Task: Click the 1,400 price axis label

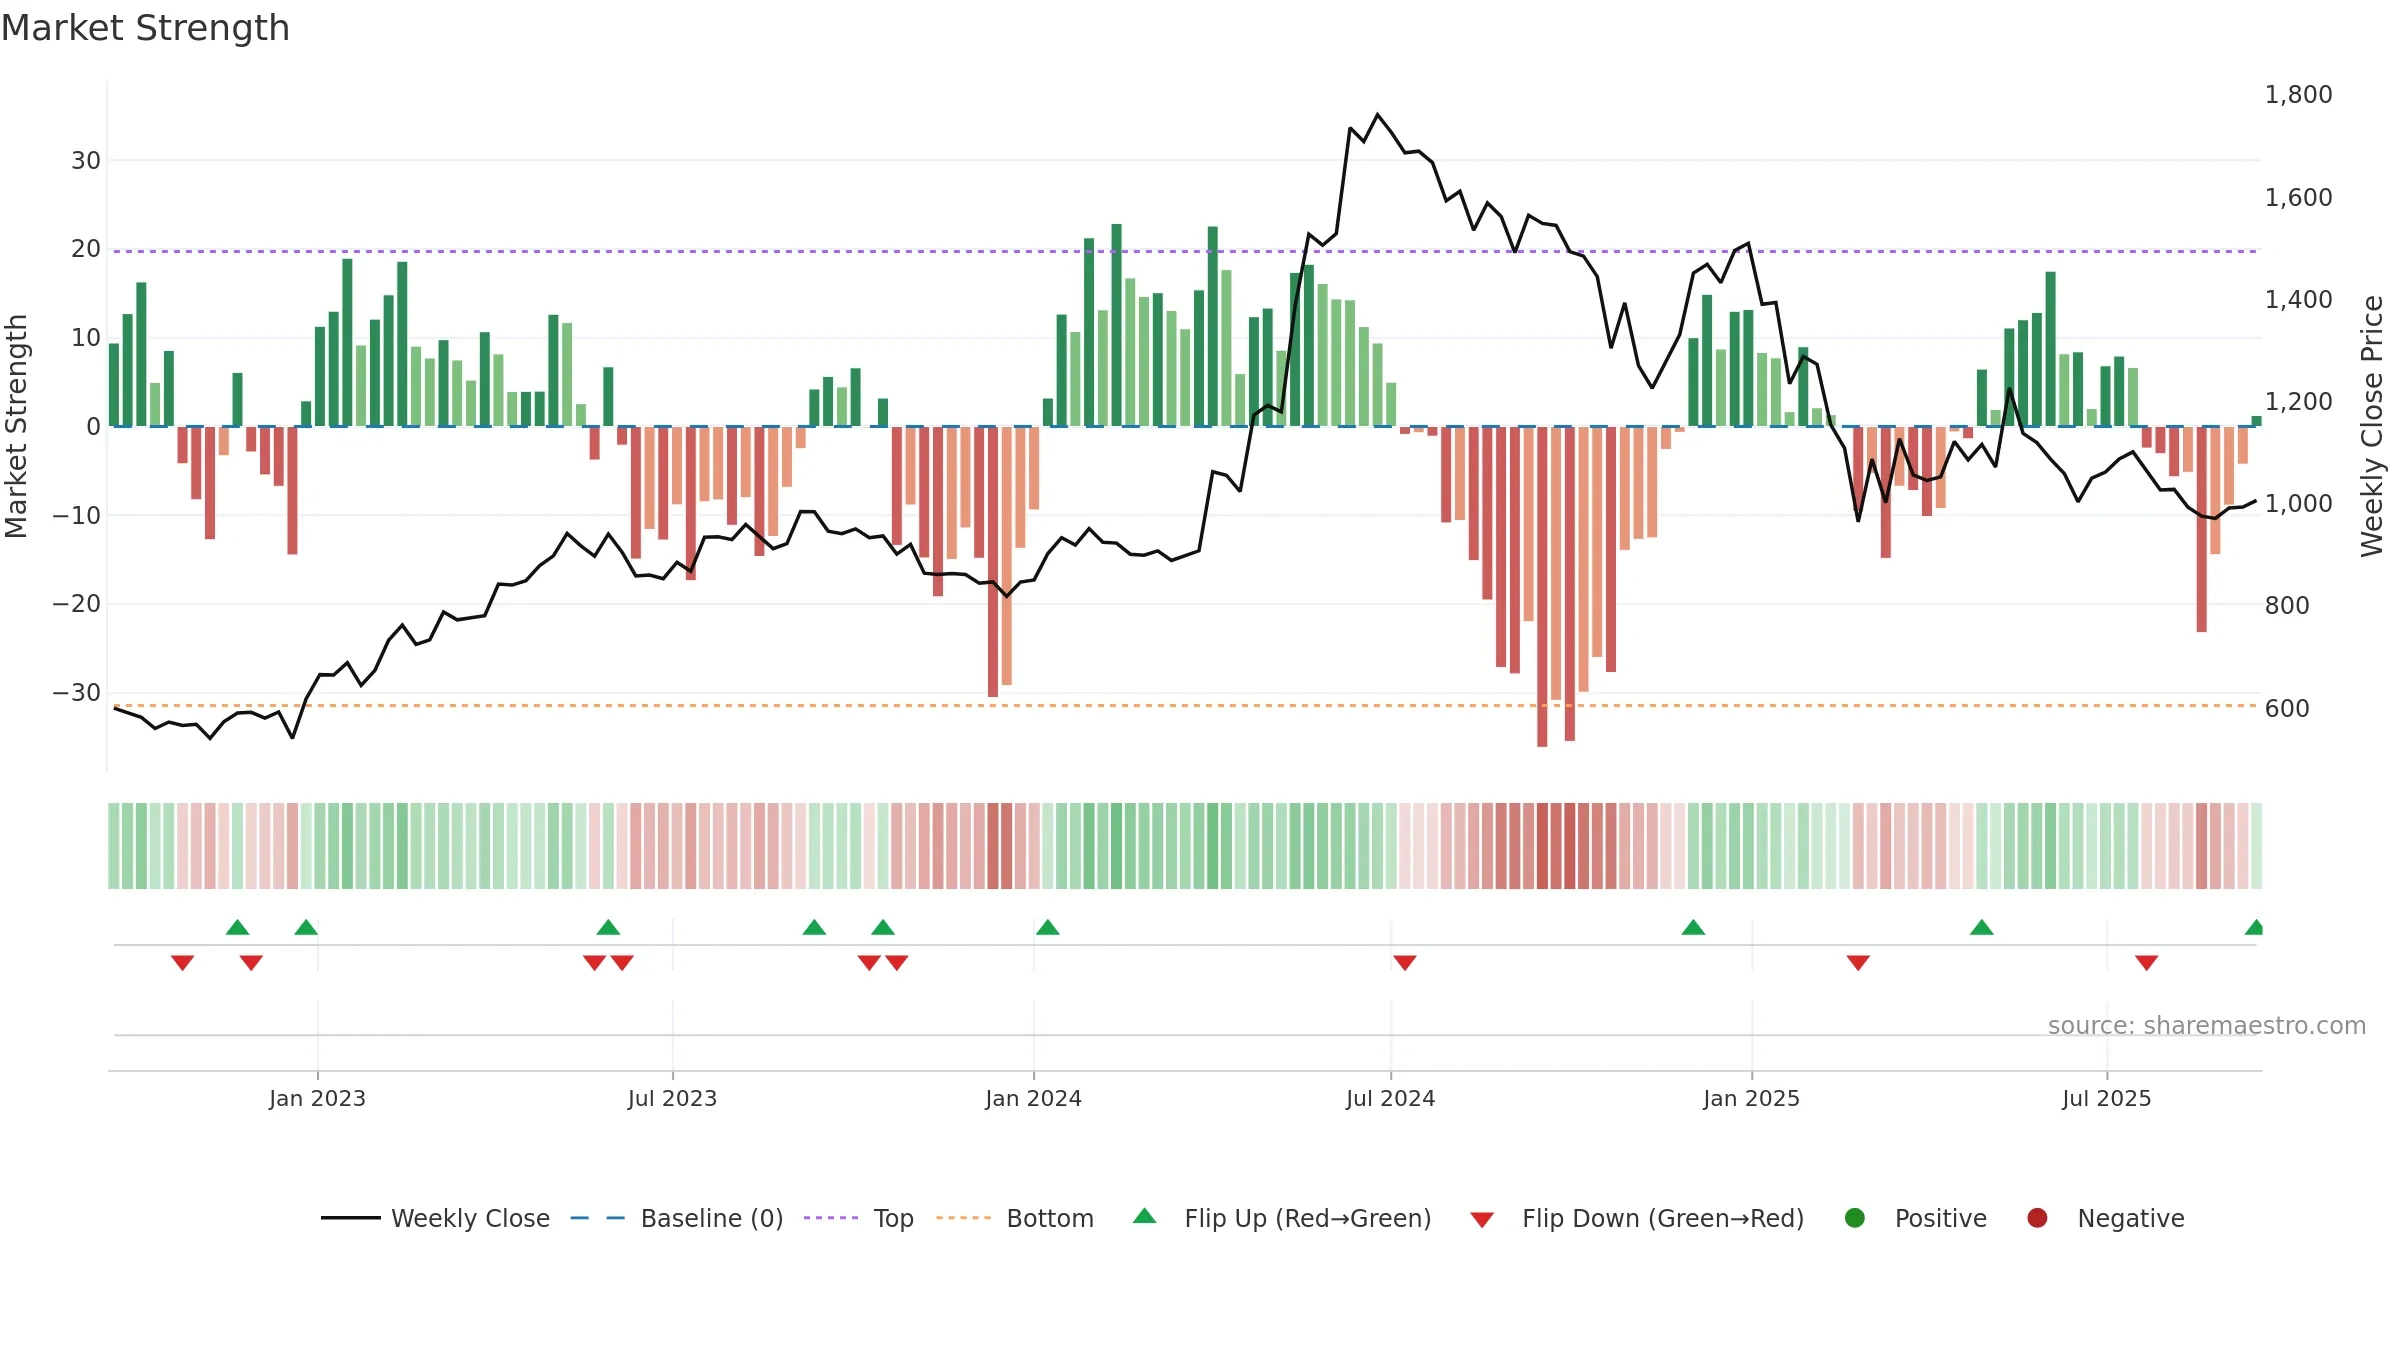Action: (x=2298, y=300)
